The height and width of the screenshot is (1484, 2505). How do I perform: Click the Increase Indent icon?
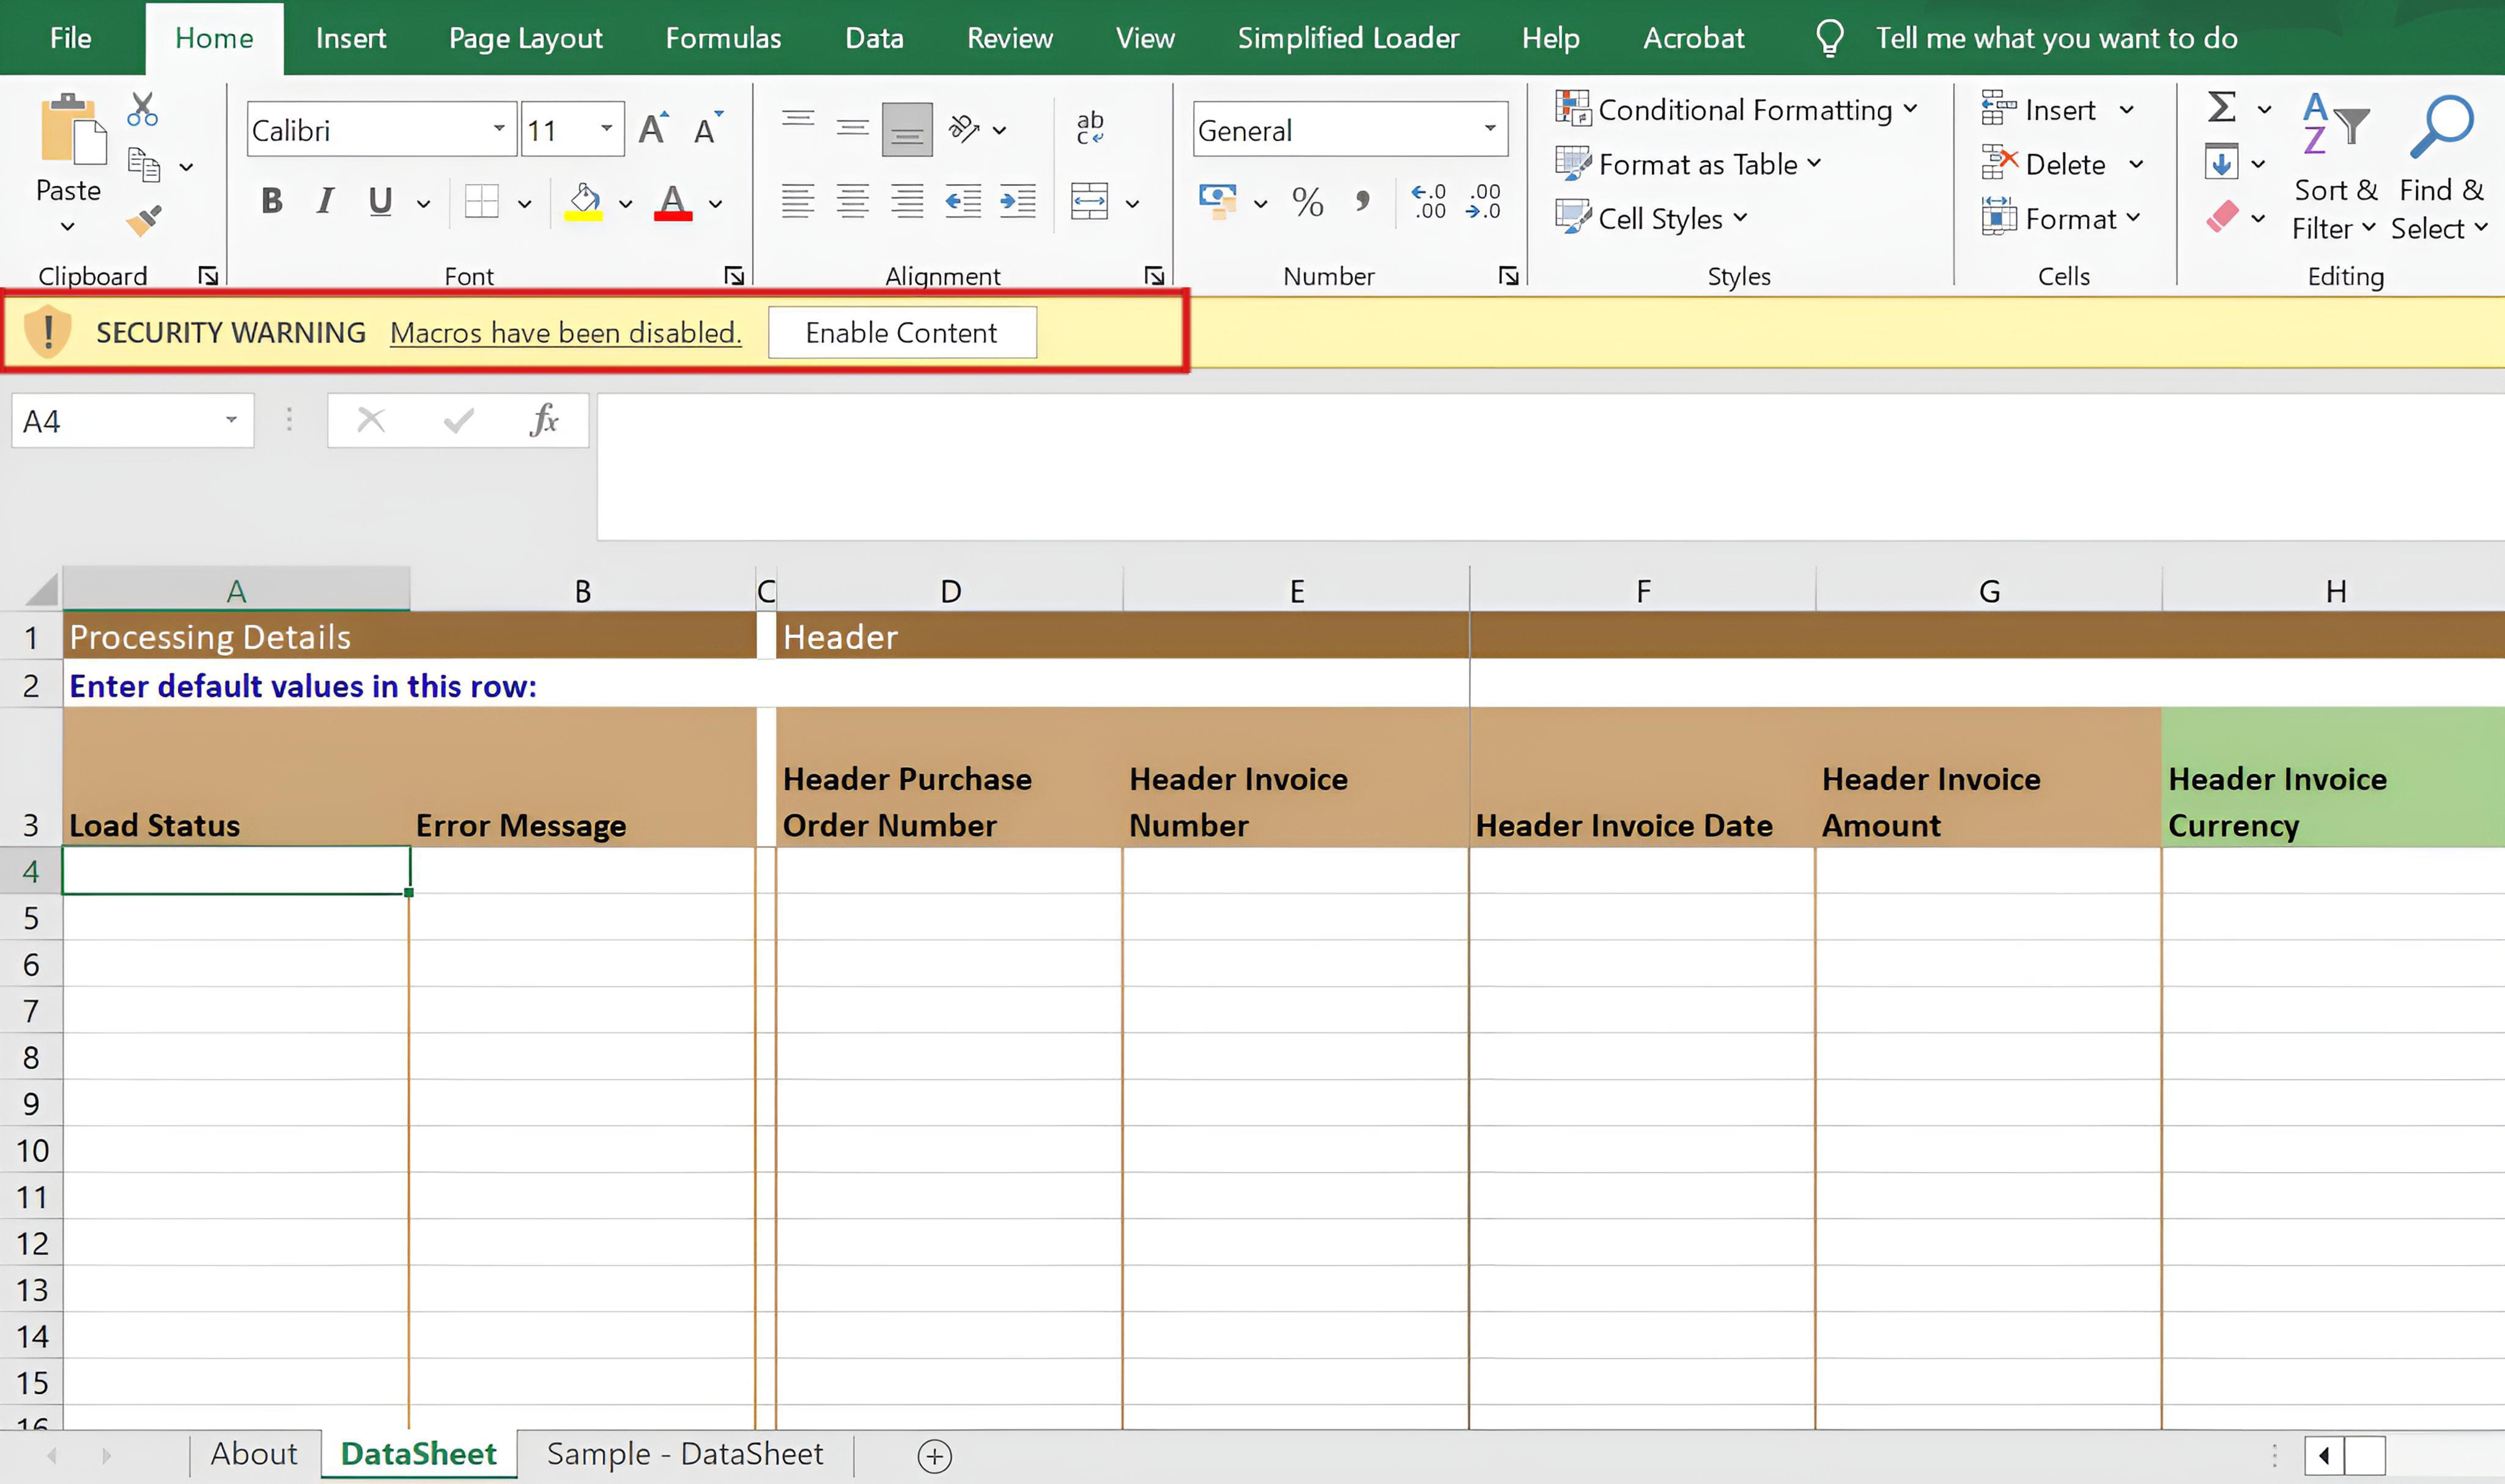[x=1017, y=202]
